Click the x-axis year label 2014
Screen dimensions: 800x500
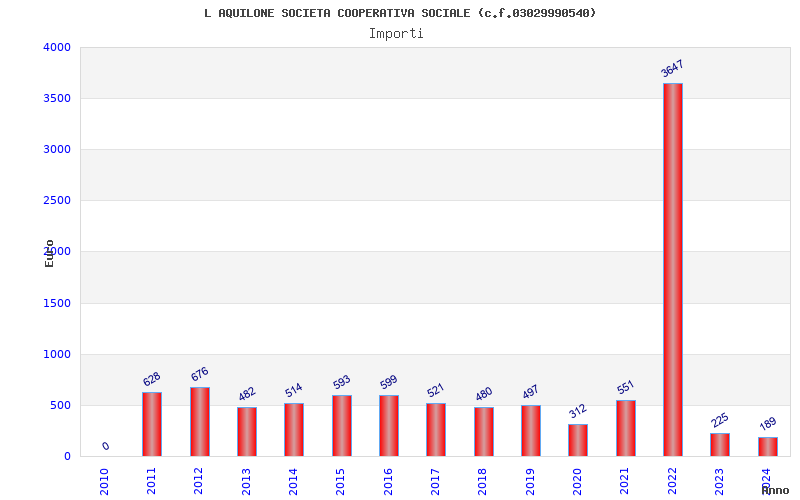293,481
